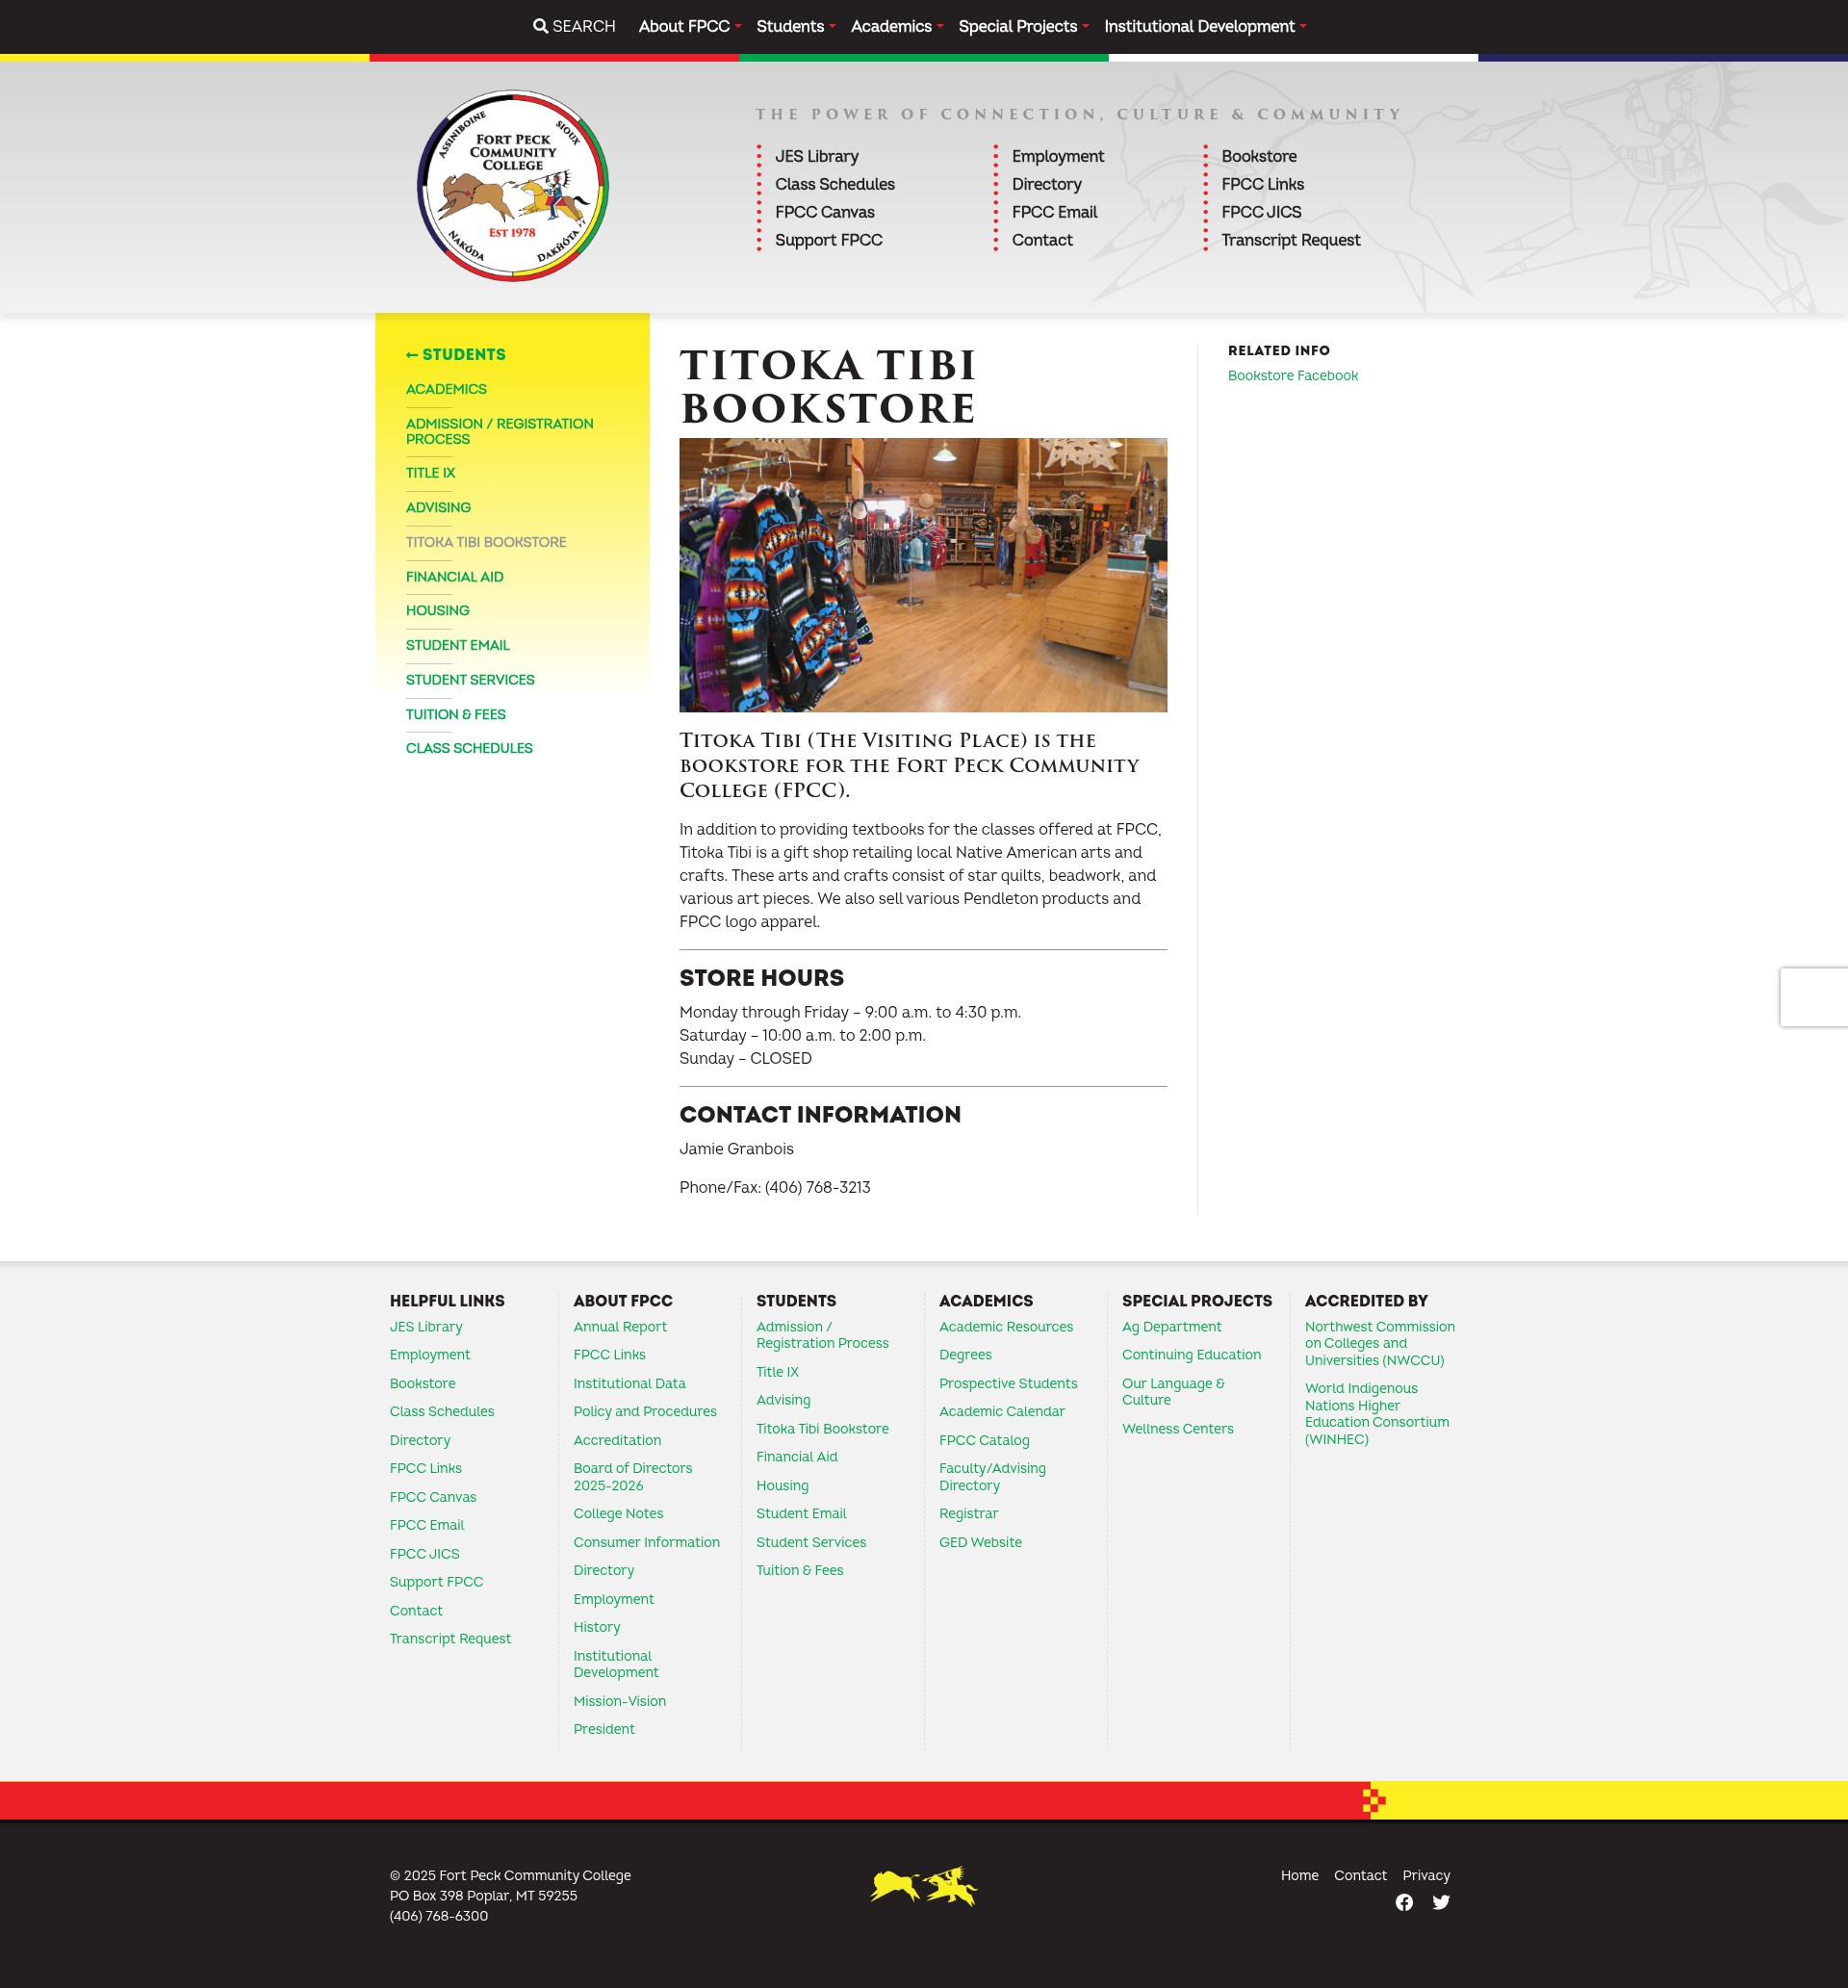Open Employment header quick link

[x=1057, y=156]
